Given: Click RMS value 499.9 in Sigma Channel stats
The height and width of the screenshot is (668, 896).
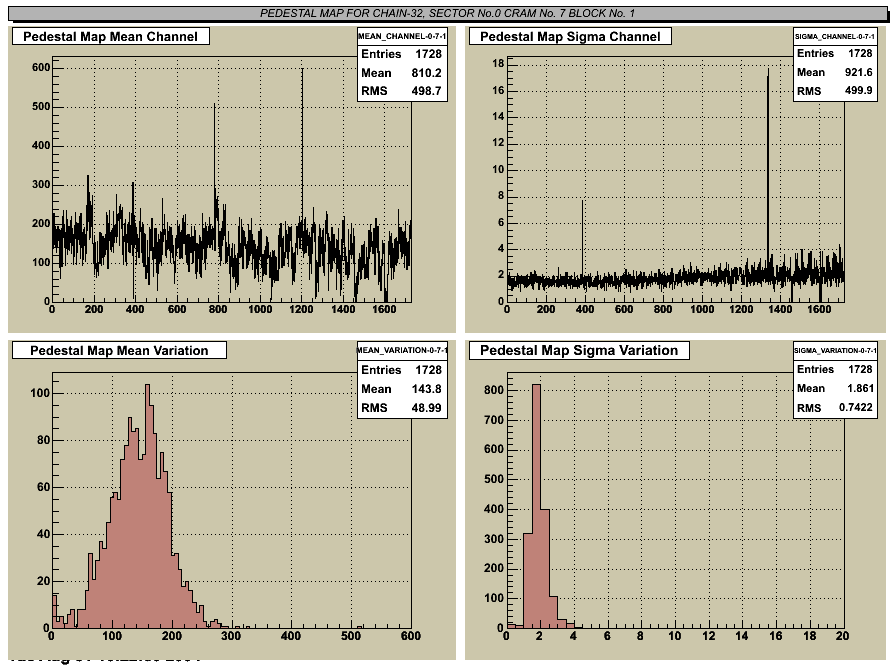Looking at the screenshot, I should 858,90.
